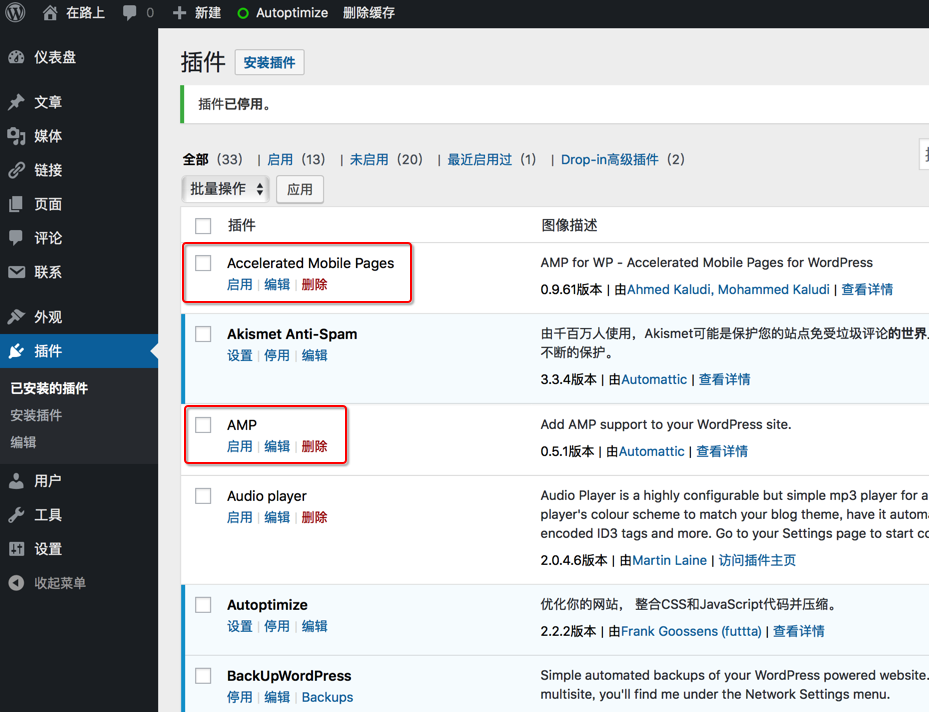Open Automattic author link for Akismet

pyautogui.click(x=654, y=379)
